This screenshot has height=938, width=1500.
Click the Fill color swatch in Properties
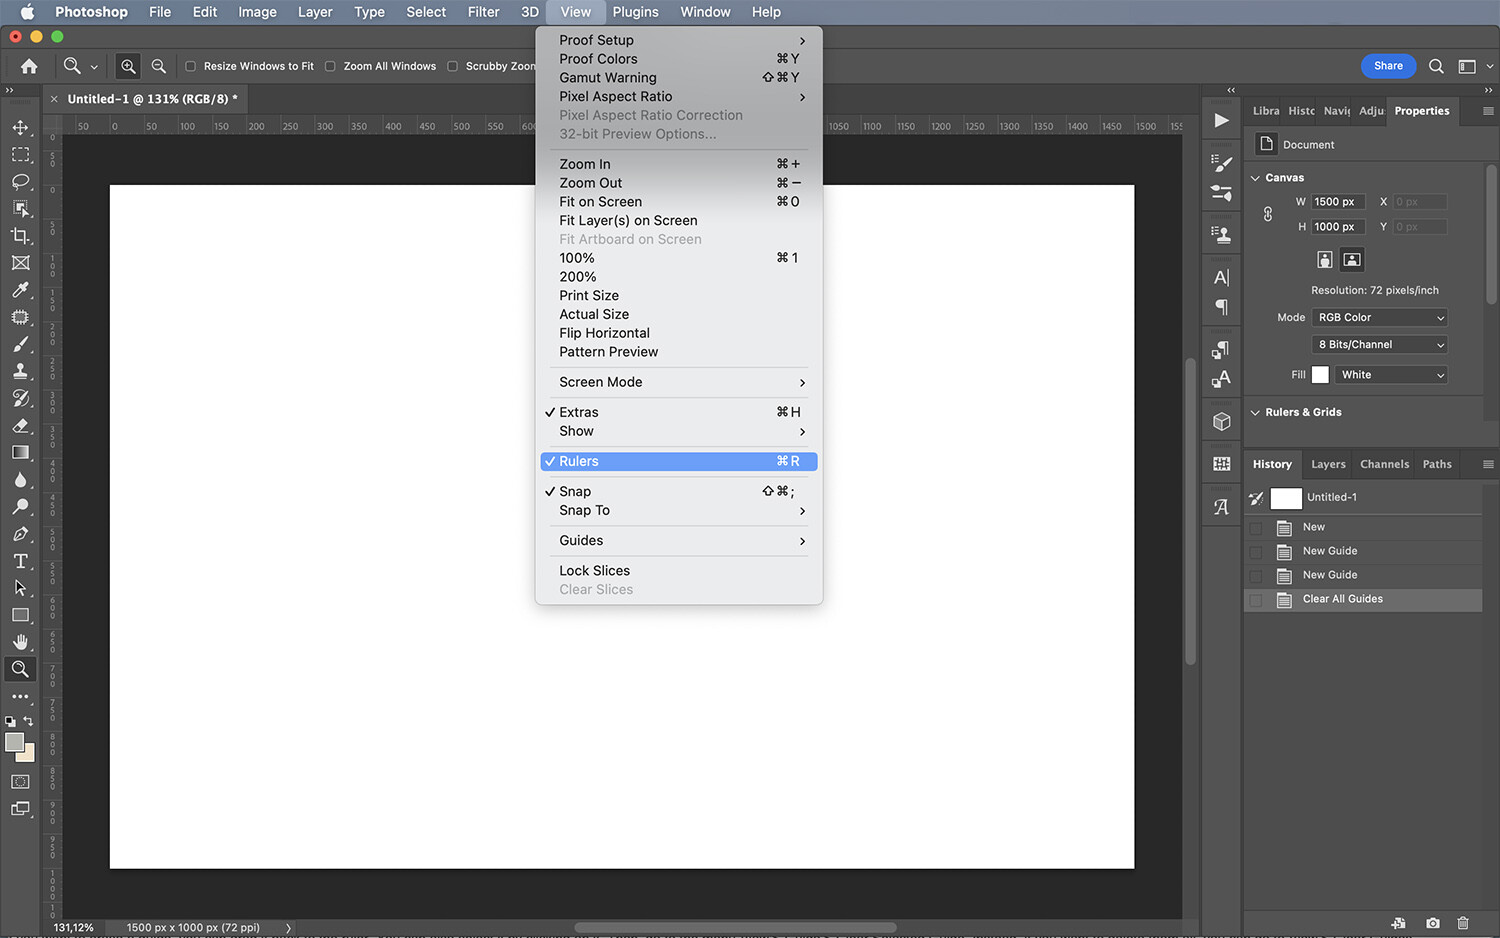click(x=1320, y=374)
